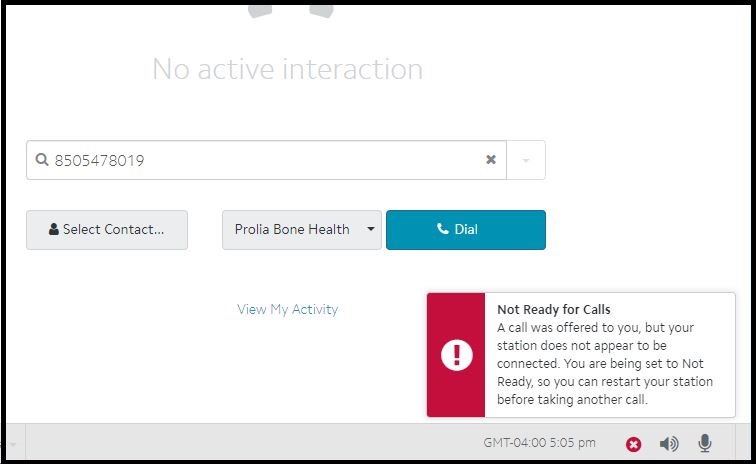This screenshot has width=756, height=464.
Task: Open the dropdown arrow beside the search field
Action: pyautogui.click(x=526, y=160)
